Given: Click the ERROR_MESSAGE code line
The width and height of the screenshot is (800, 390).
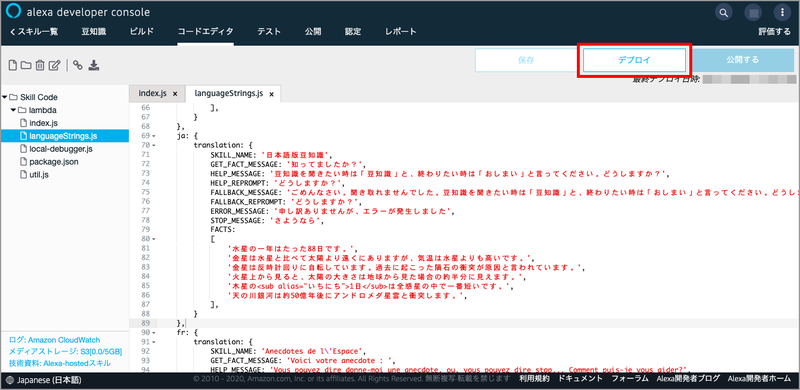Looking at the screenshot, I should (332, 211).
